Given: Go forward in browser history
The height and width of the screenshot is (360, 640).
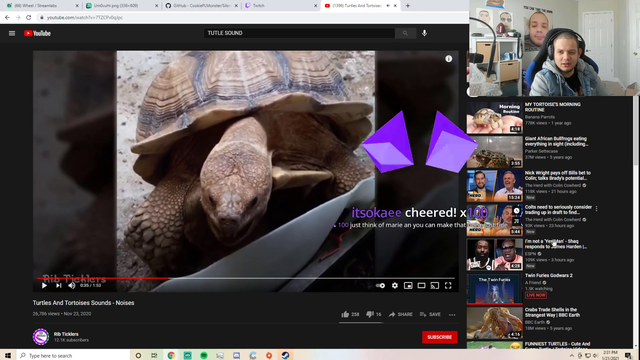Looking at the screenshot, I should [18, 18].
